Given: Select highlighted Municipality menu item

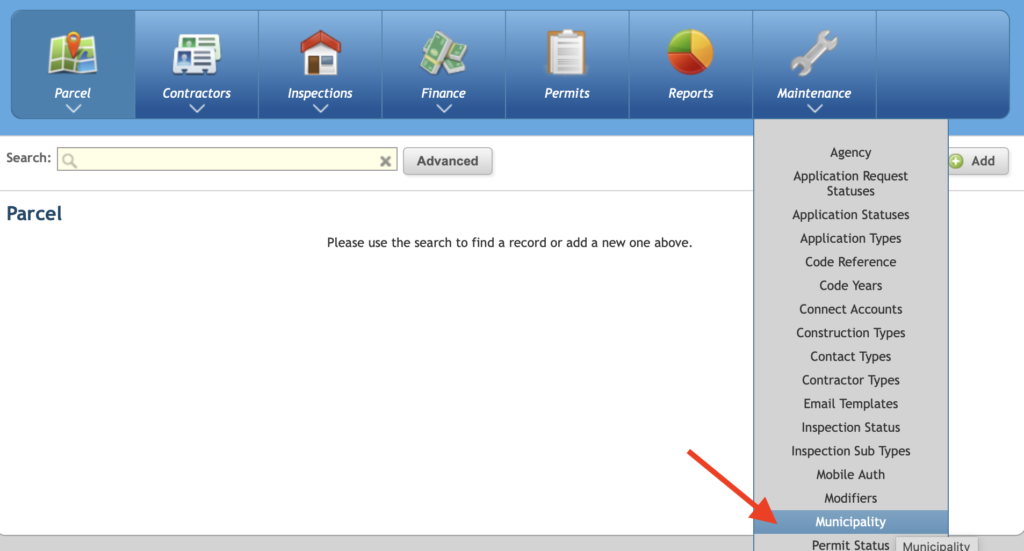Looking at the screenshot, I should (850, 522).
